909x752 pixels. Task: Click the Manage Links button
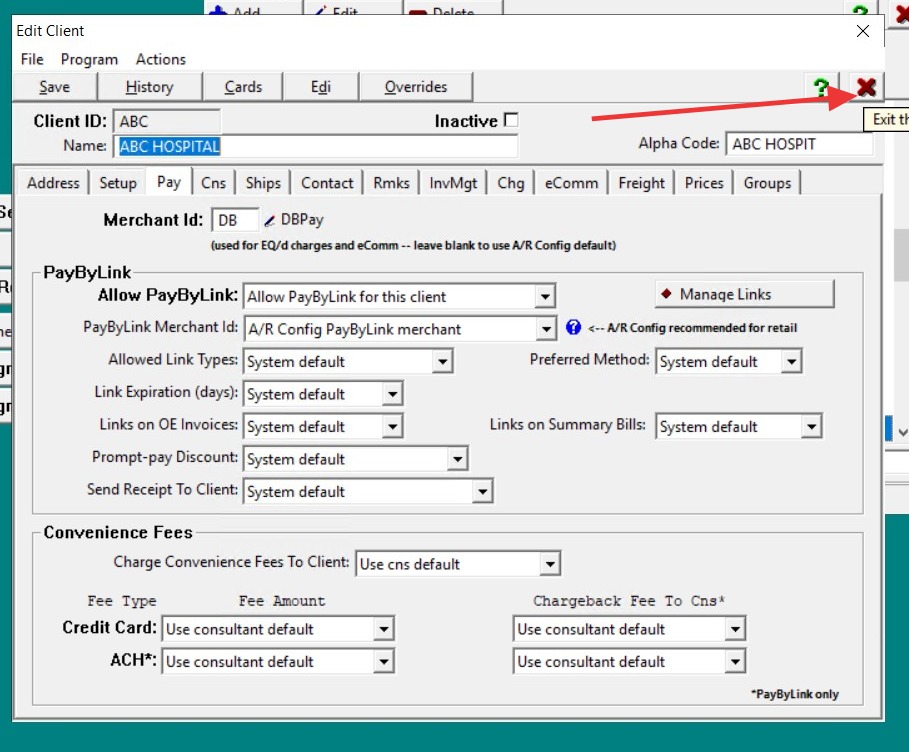(744, 295)
